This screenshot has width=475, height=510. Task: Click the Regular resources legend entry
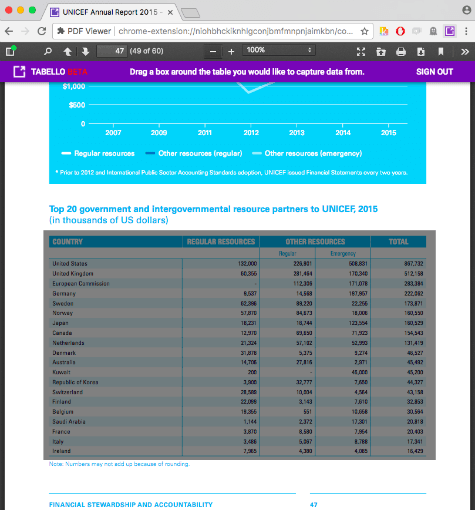(x=98, y=153)
